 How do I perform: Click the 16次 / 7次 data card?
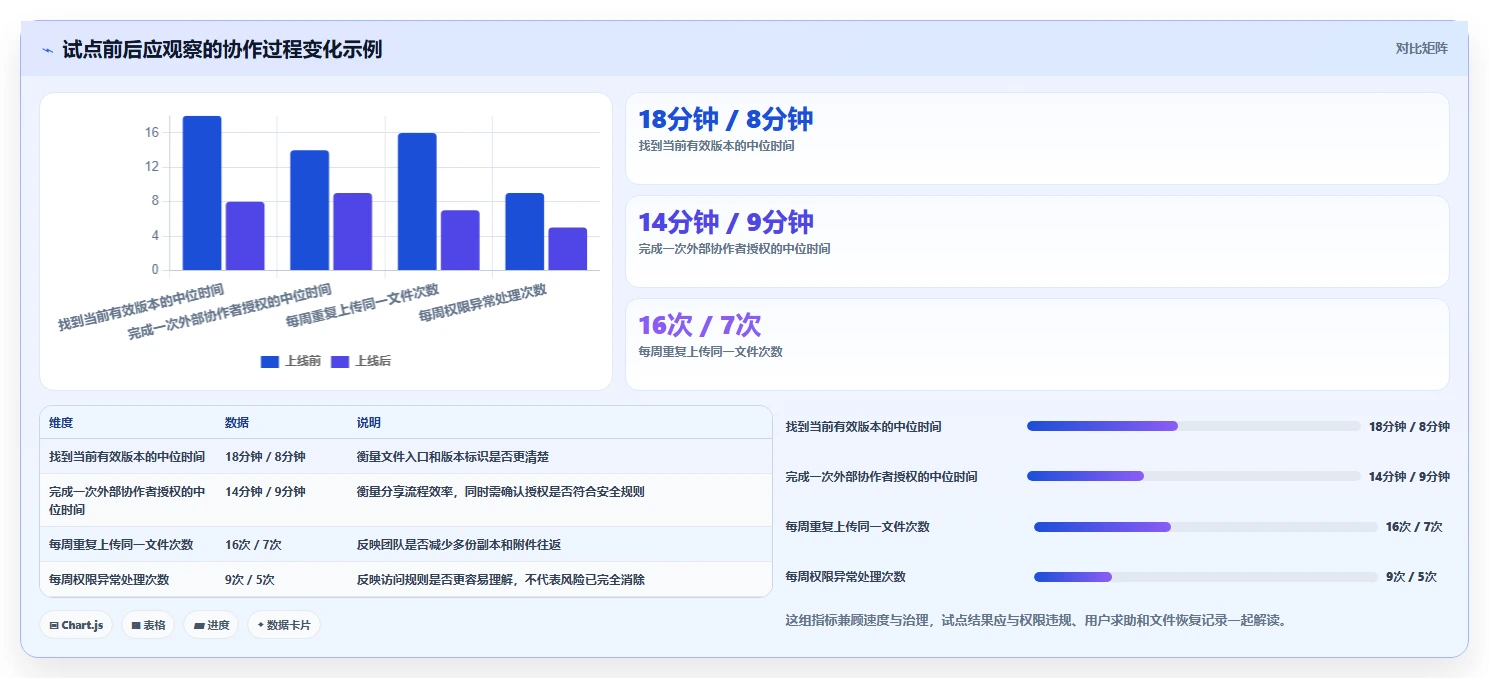pos(1037,344)
